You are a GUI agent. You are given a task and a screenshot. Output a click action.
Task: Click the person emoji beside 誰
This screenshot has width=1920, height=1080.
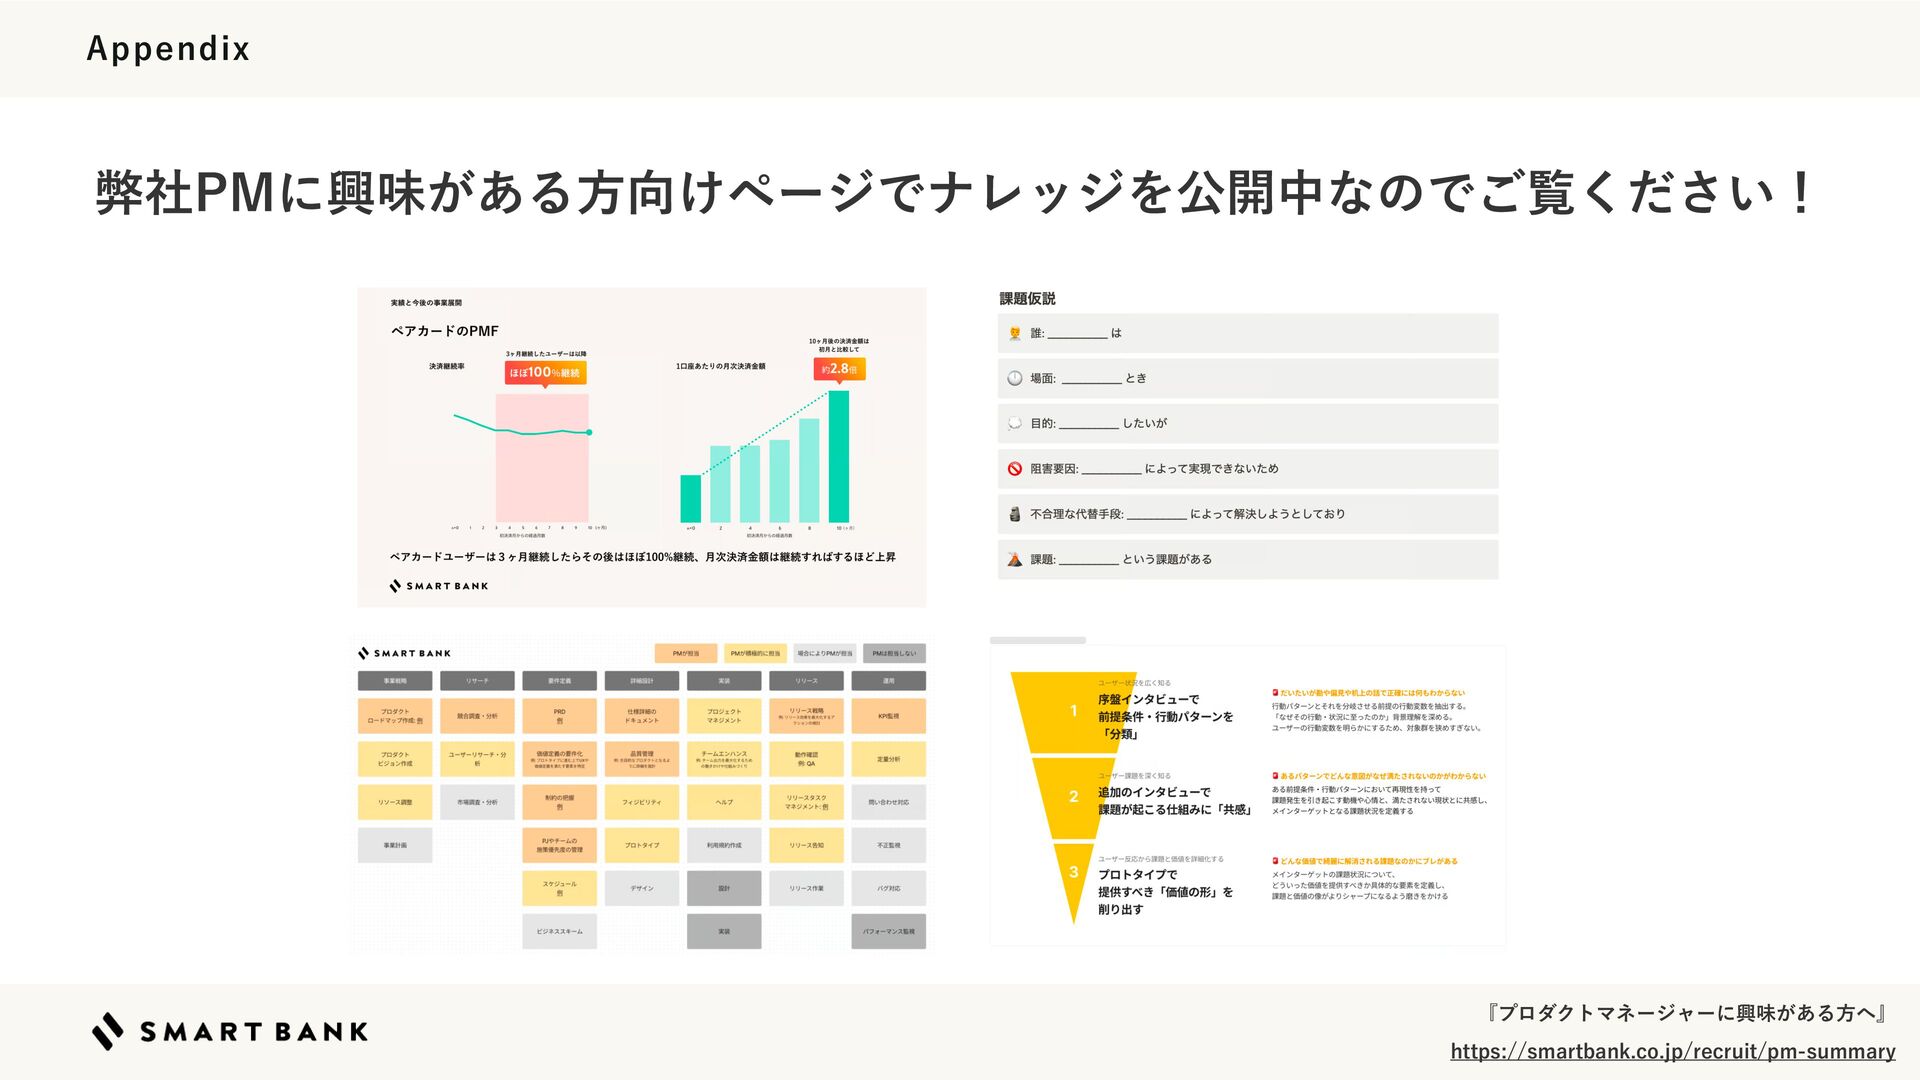tap(1014, 333)
